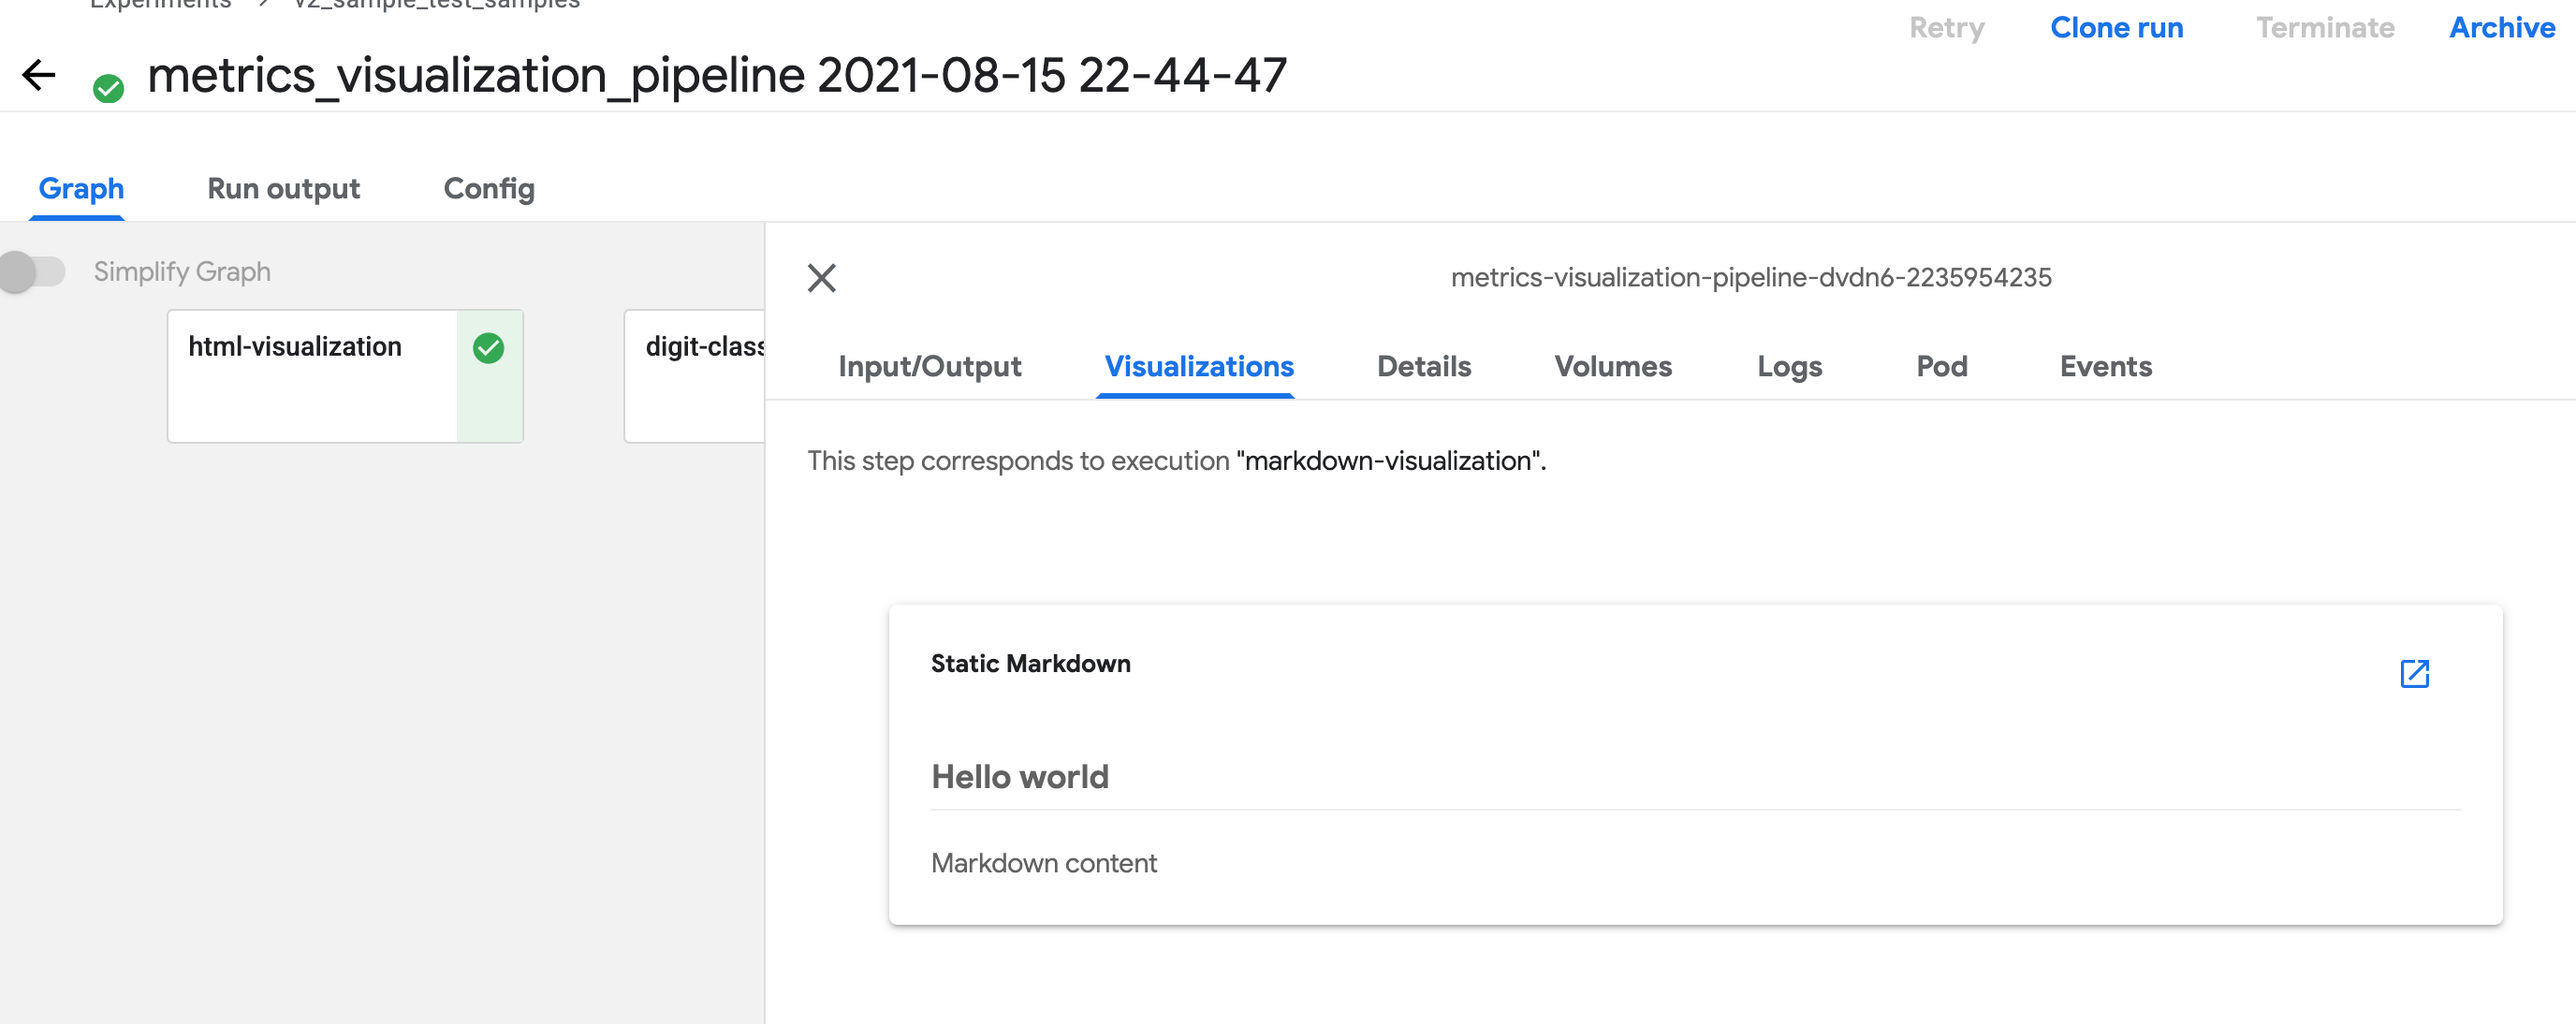This screenshot has height=1024, width=2576.
Task: Click the run title metrics_visualization_pipeline
Action: click(x=716, y=76)
